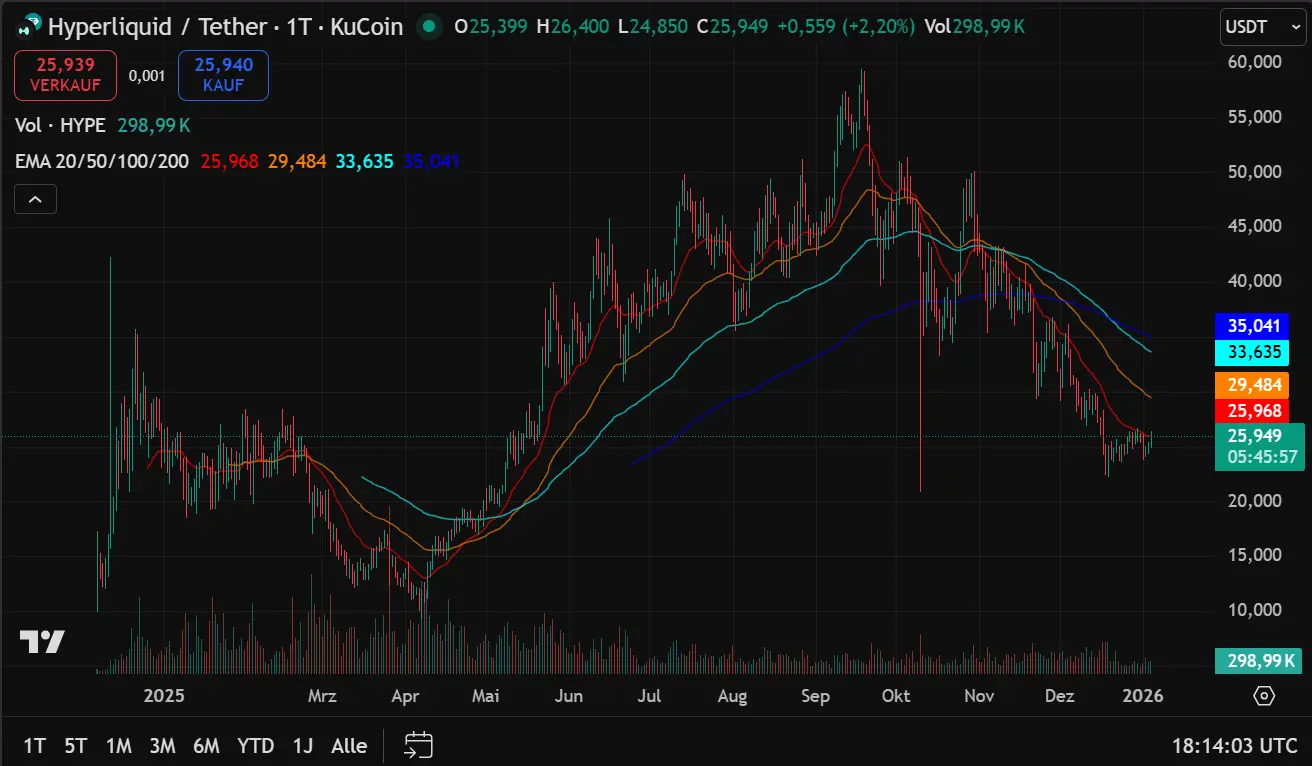Click the red VERKAUF sell button

pyautogui.click(x=65, y=75)
